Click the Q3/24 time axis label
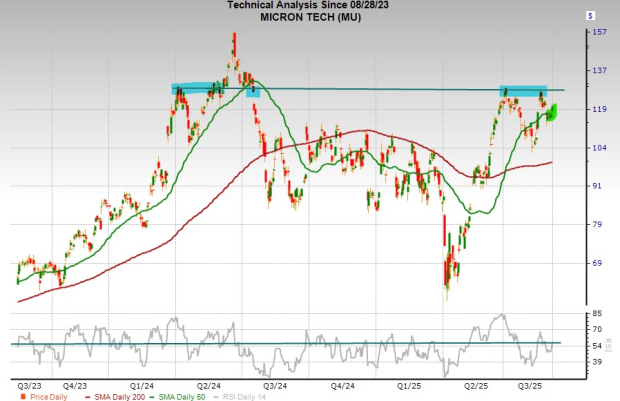The width and height of the screenshot is (620, 401). click(x=275, y=386)
